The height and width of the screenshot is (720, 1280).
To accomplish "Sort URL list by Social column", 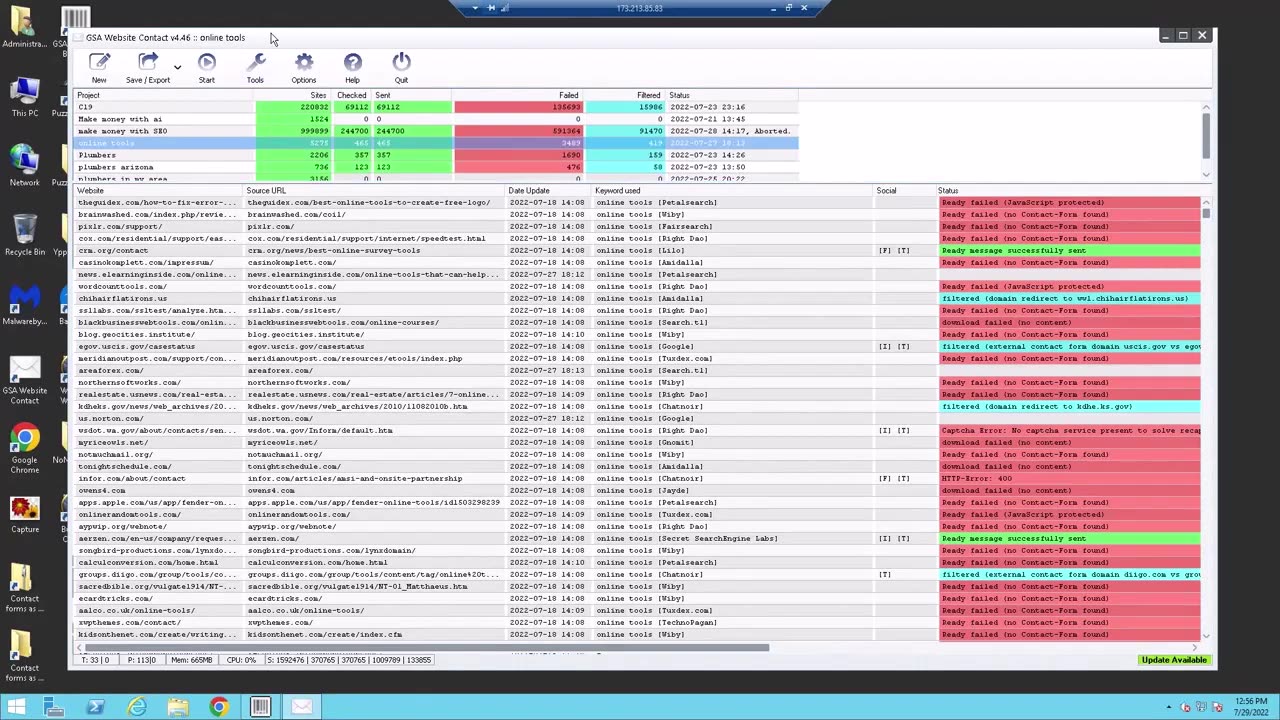I will [x=904, y=190].
